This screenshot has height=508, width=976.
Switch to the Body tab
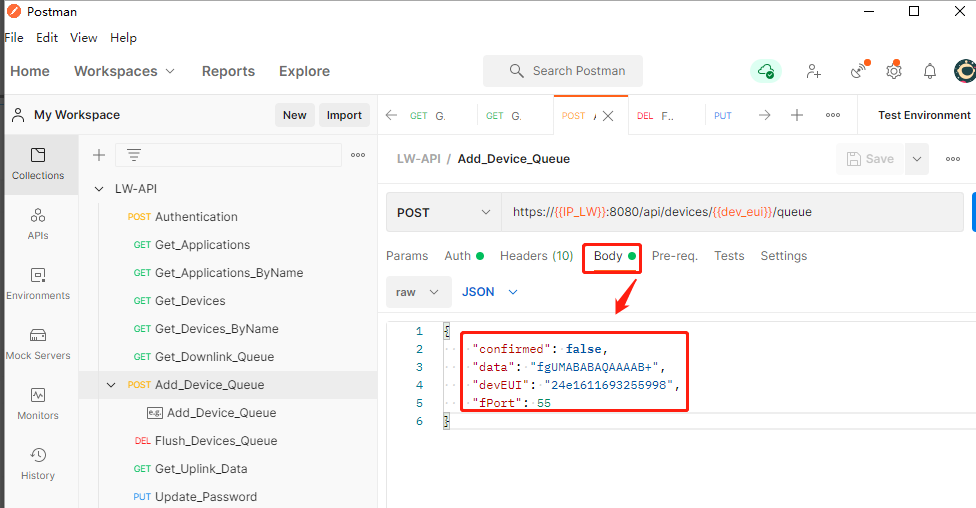pyautogui.click(x=614, y=256)
